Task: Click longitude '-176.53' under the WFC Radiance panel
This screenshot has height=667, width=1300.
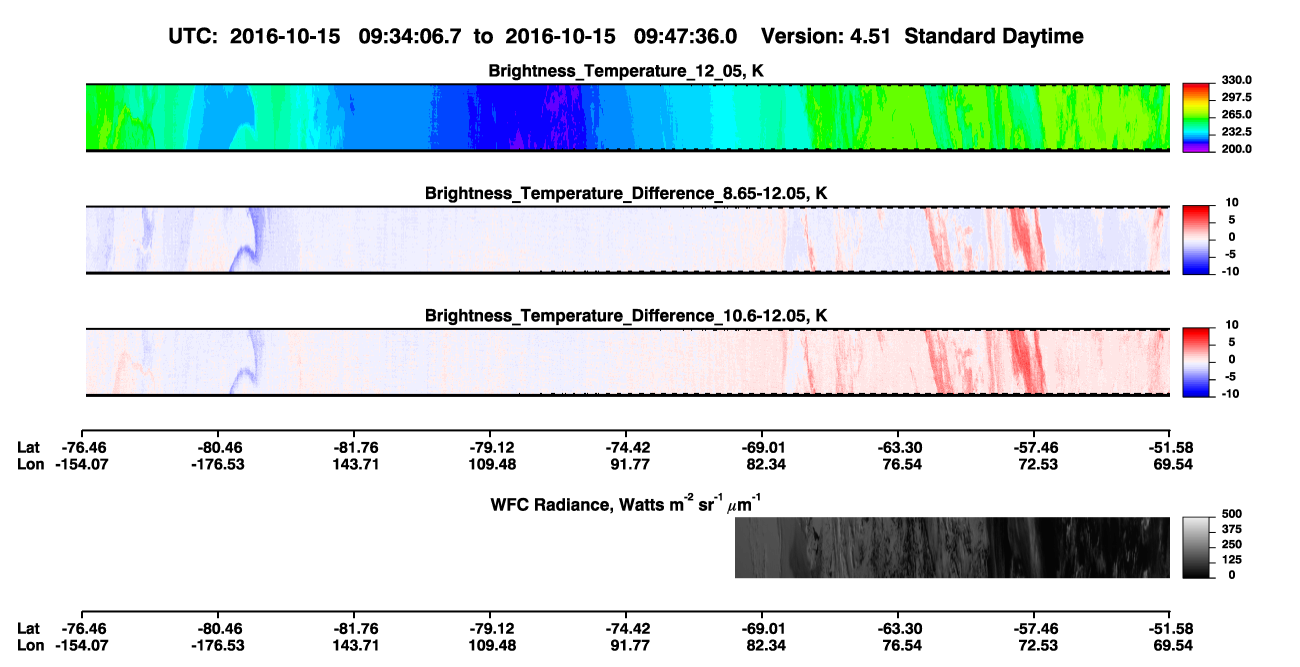Action: 218,646
